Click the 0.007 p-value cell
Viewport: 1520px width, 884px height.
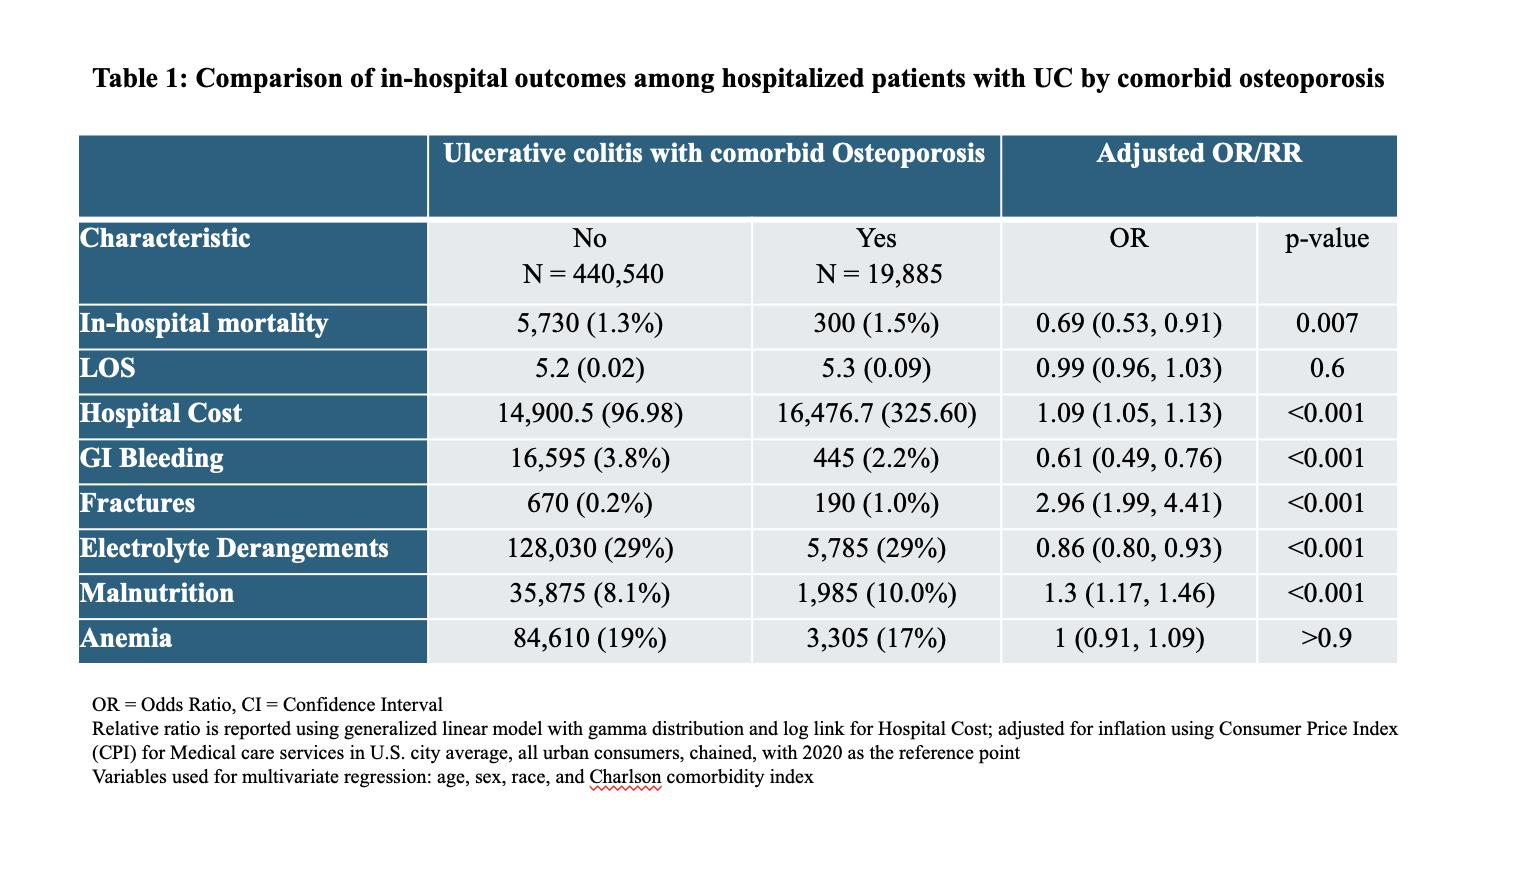pos(1327,323)
